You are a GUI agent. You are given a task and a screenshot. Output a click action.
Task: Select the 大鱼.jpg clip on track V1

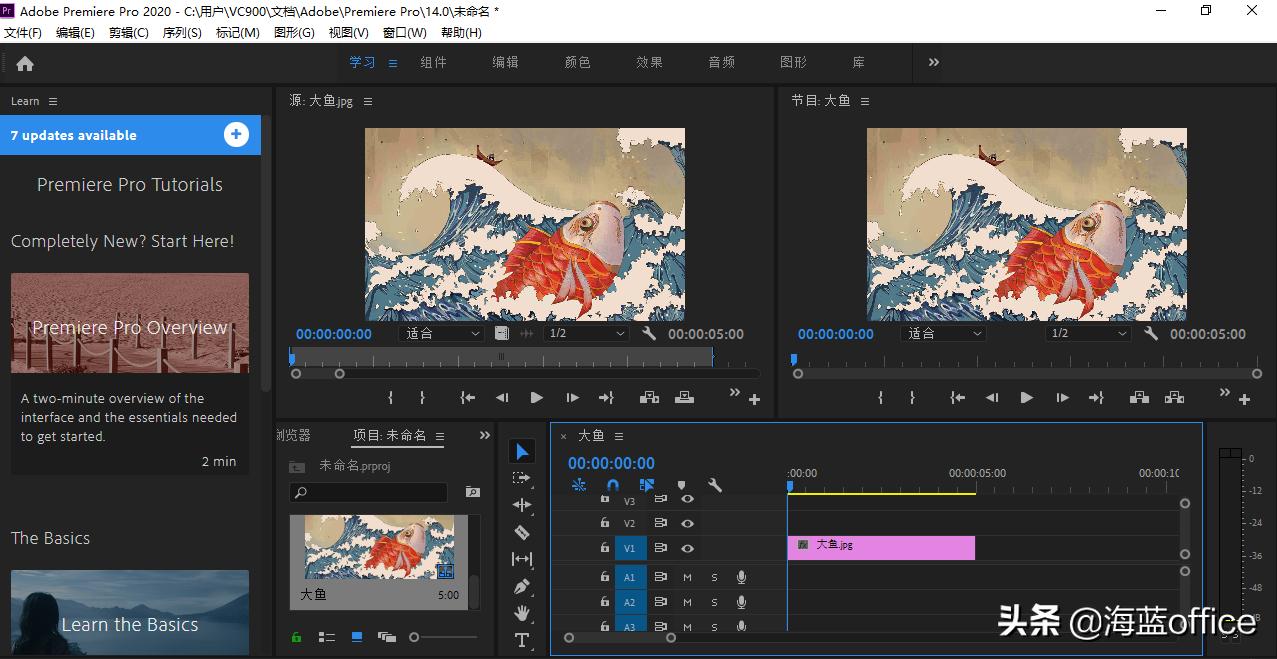(880, 547)
